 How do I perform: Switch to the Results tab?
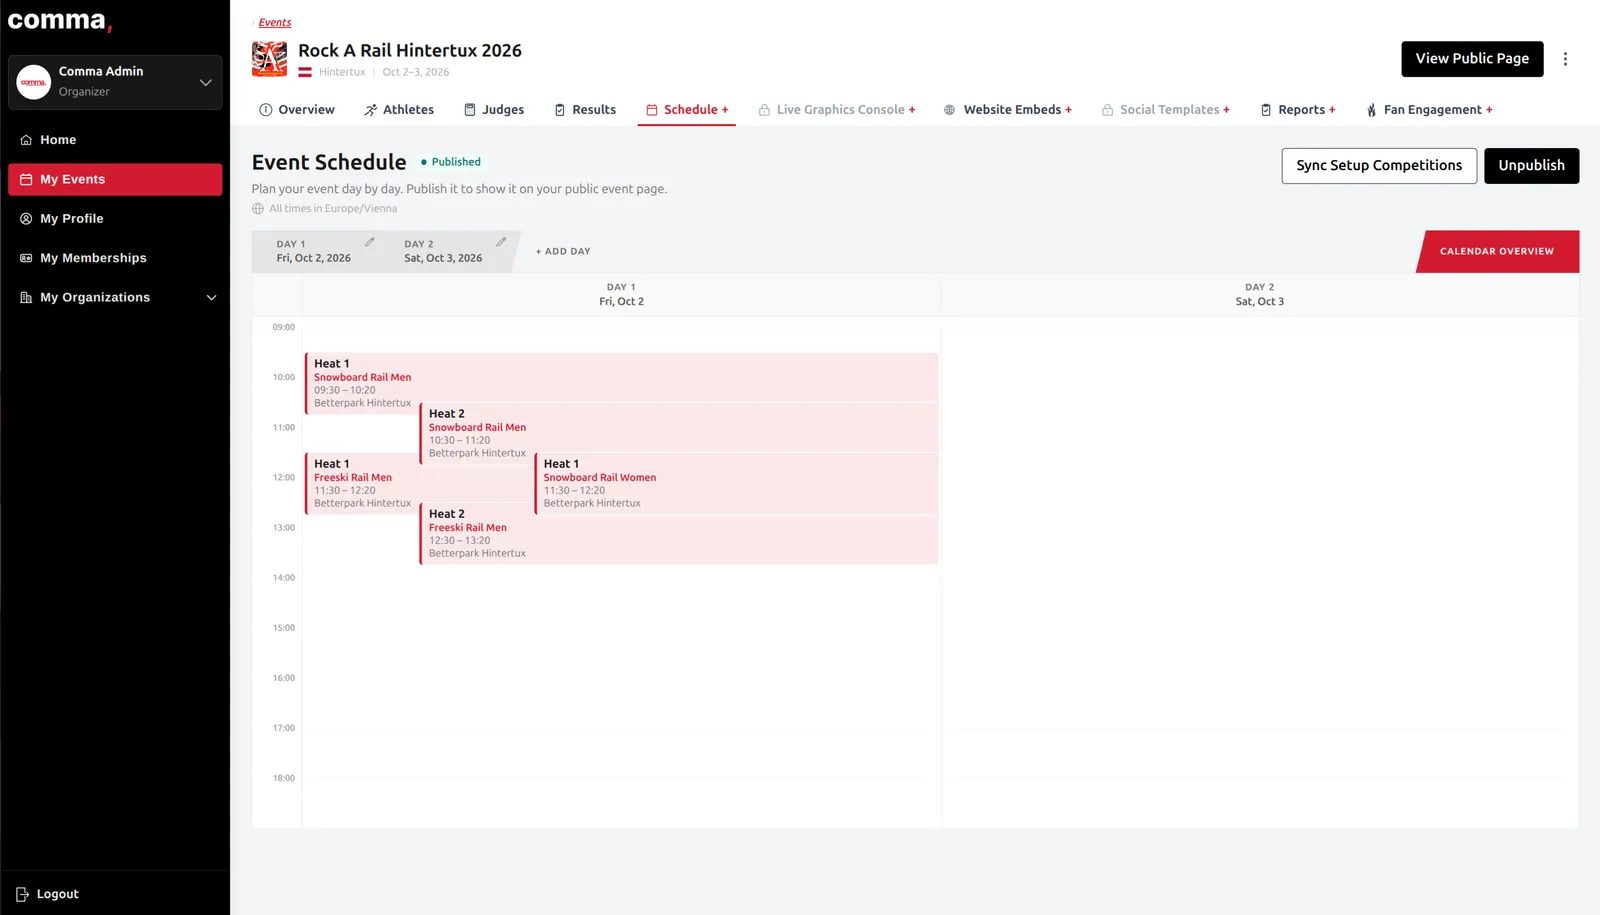click(585, 110)
